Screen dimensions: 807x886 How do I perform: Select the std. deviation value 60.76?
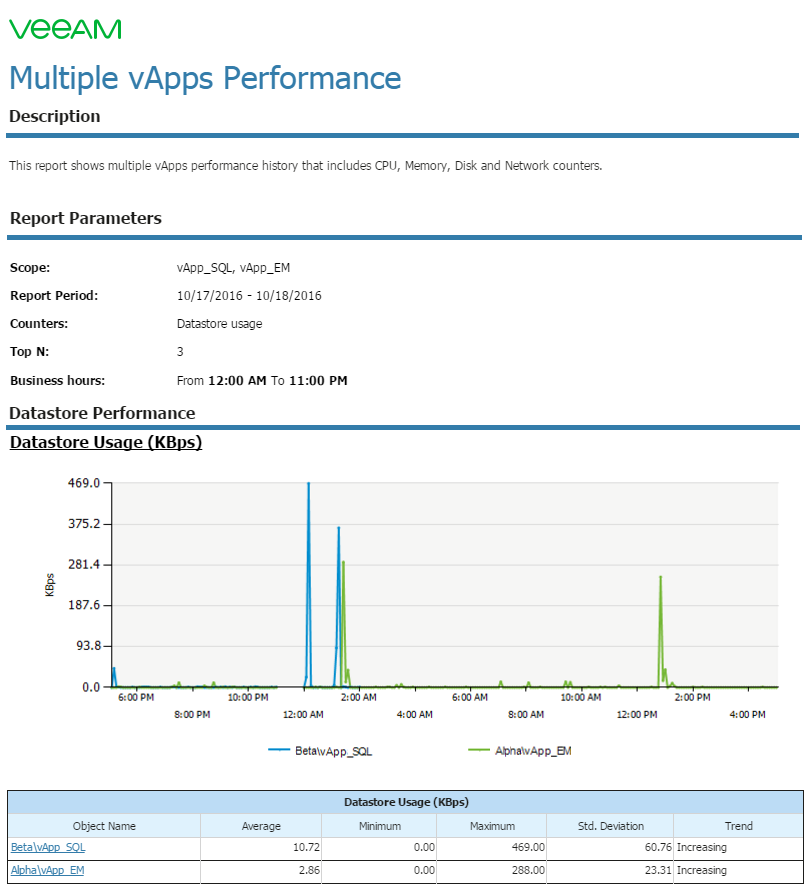(658, 848)
